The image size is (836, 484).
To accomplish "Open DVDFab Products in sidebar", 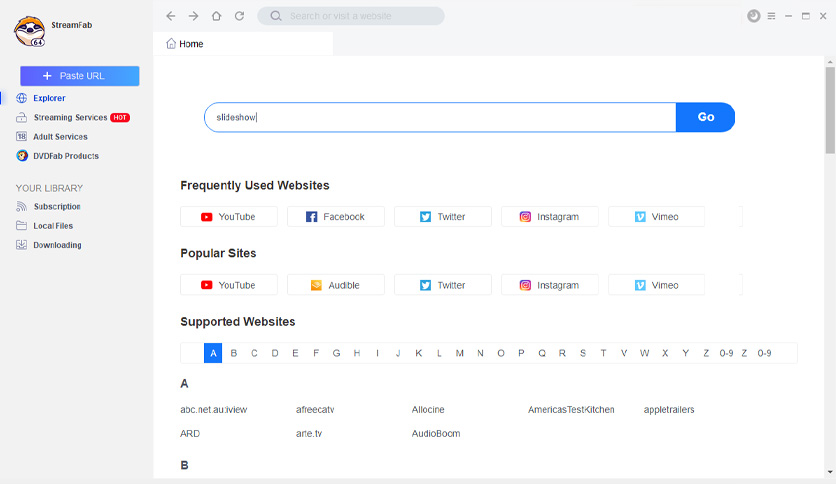I will [66, 156].
